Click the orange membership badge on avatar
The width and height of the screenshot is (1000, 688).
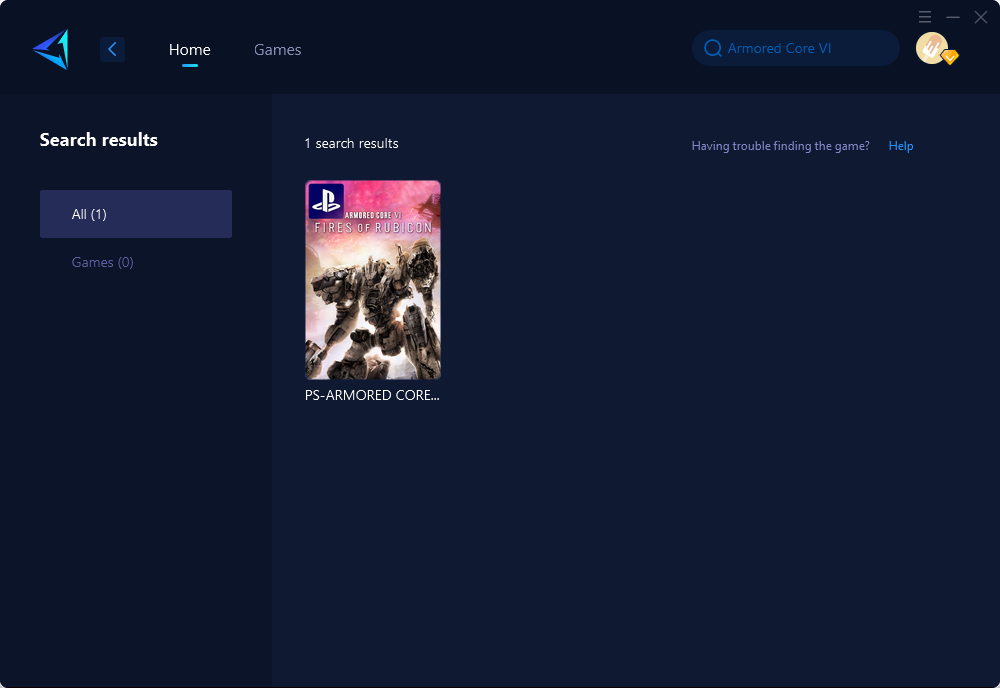click(x=950, y=57)
